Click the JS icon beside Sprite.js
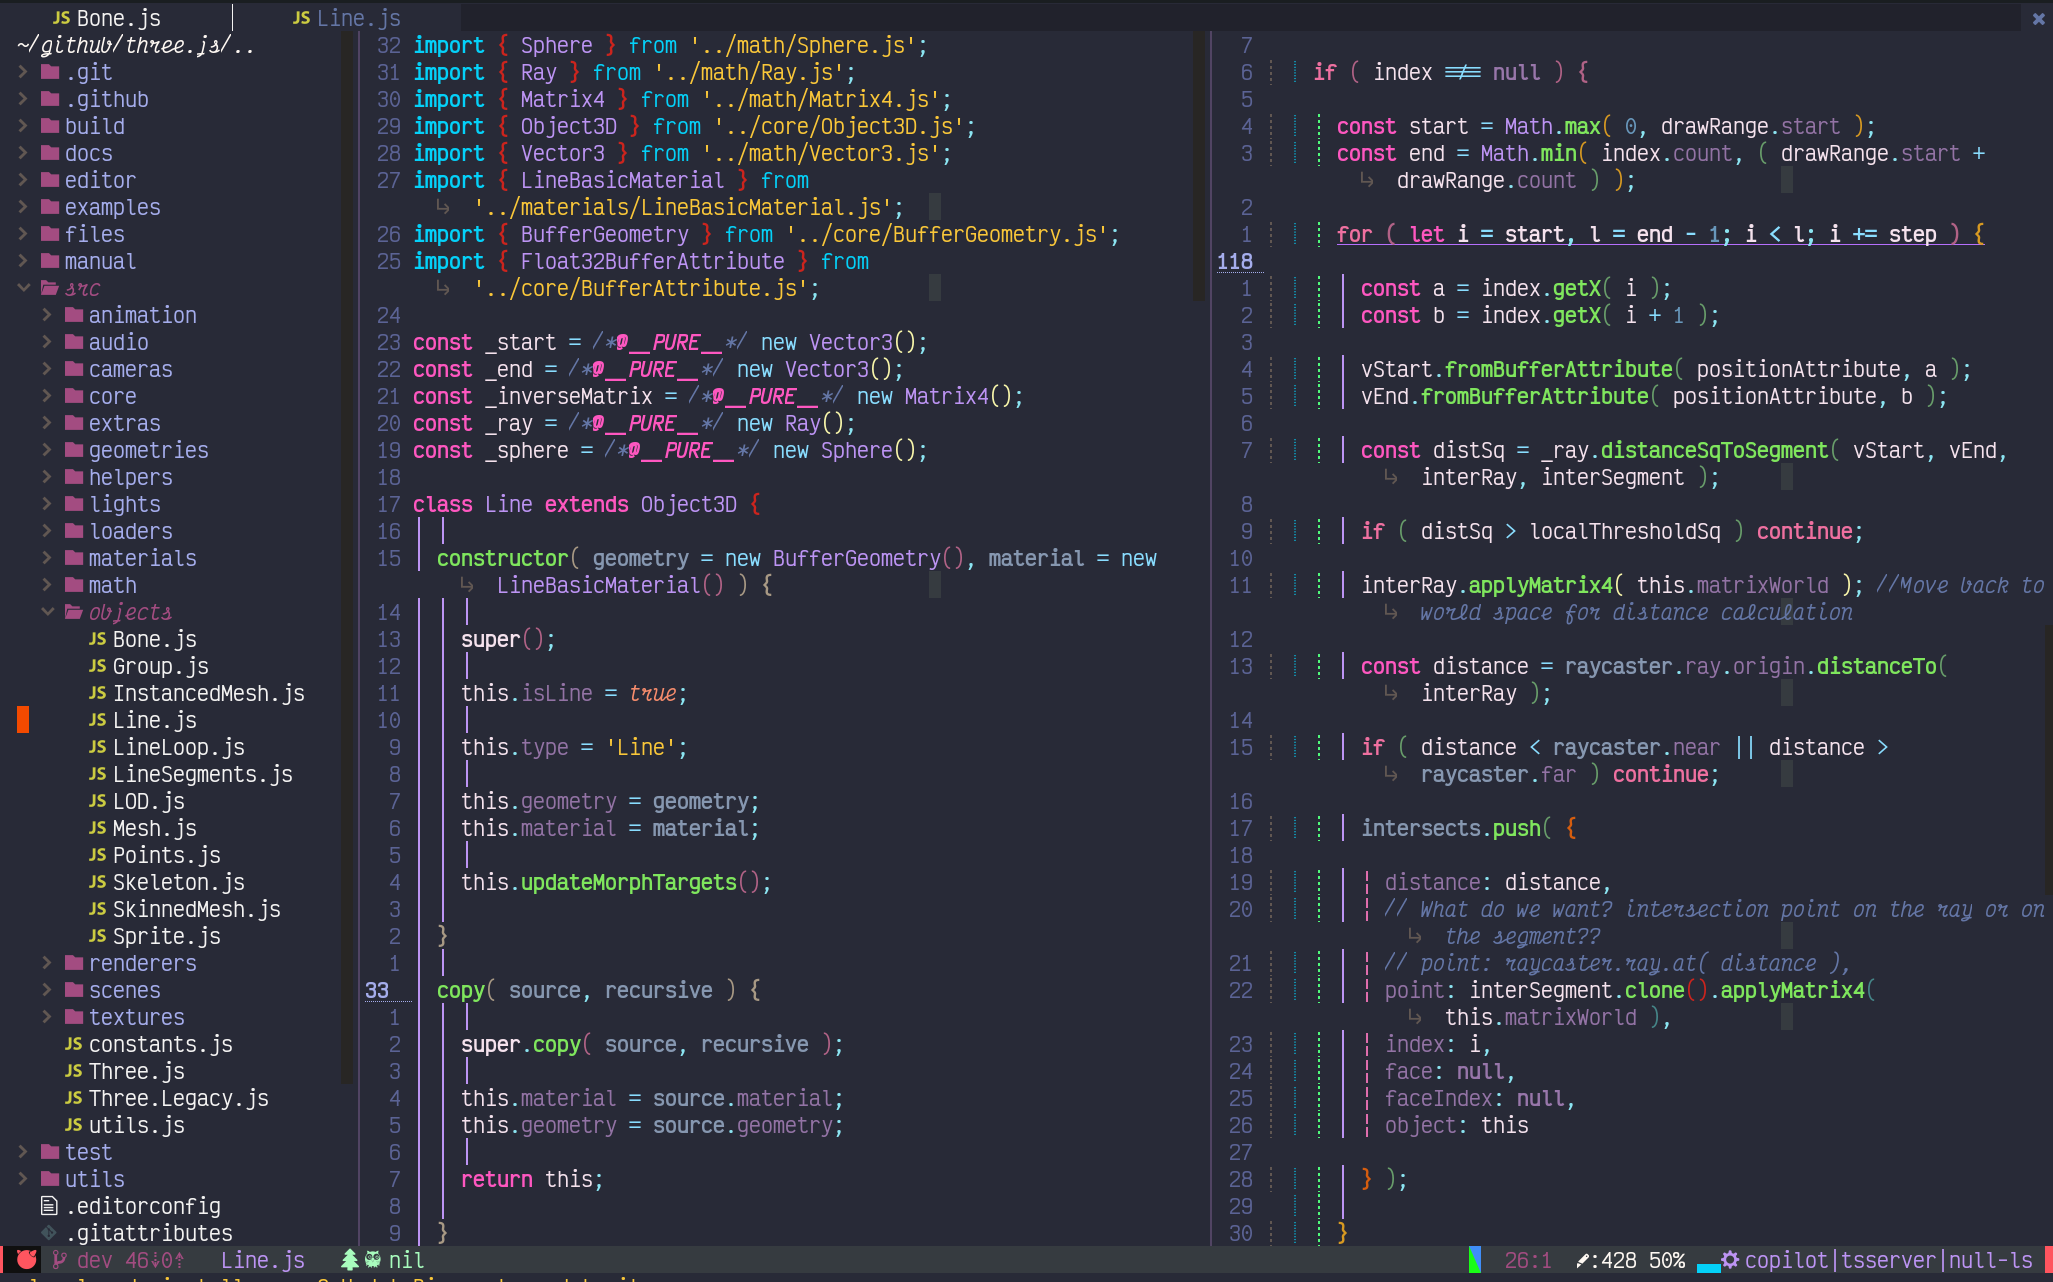 [98, 936]
